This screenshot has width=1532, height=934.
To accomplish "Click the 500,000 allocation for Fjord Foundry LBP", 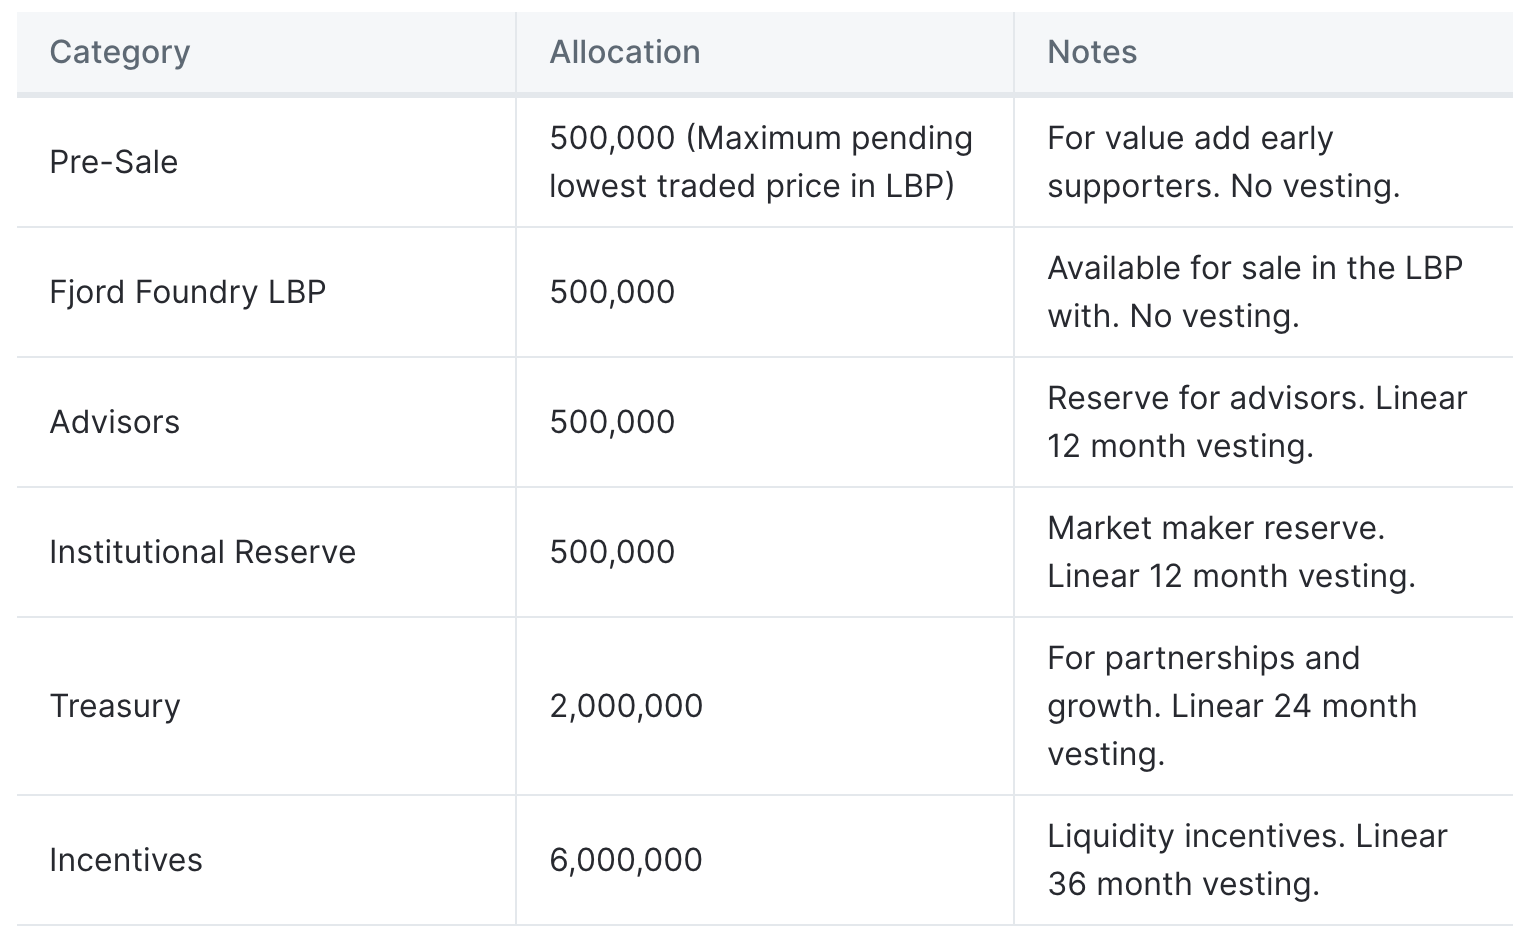I will pyautogui.click(x=612, y=292).
